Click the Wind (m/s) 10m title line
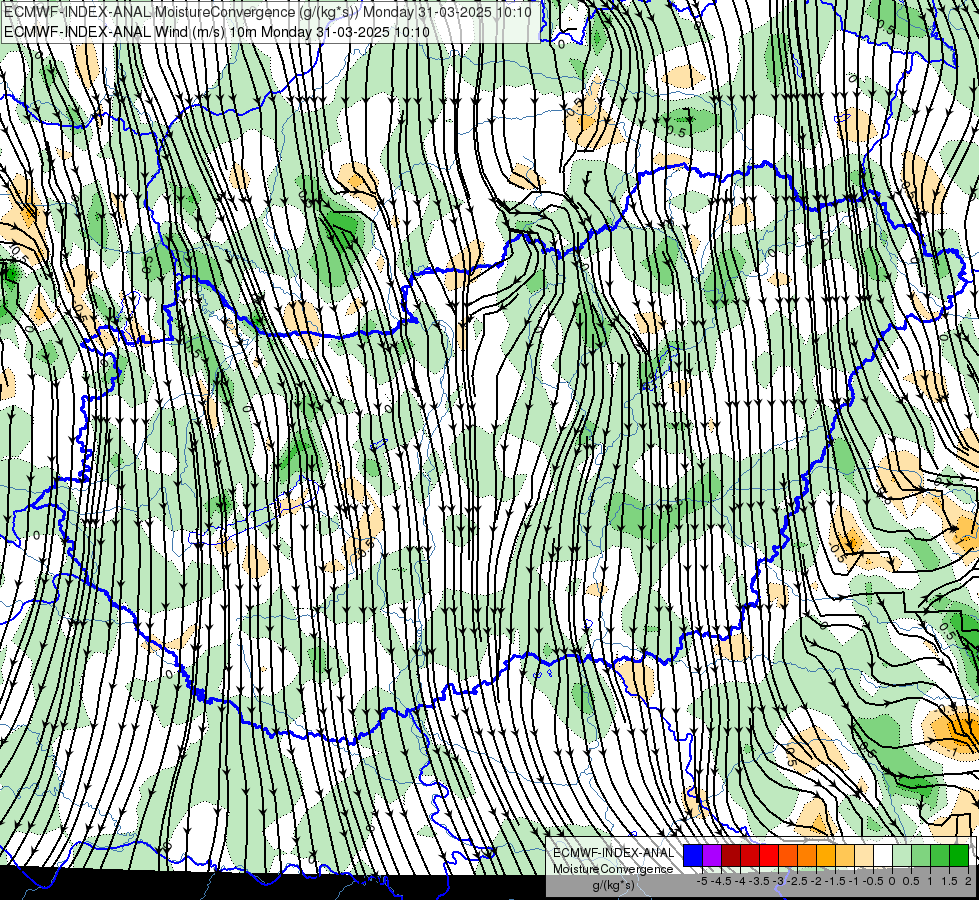Viewport: 979px width, 900px height. 217,32
